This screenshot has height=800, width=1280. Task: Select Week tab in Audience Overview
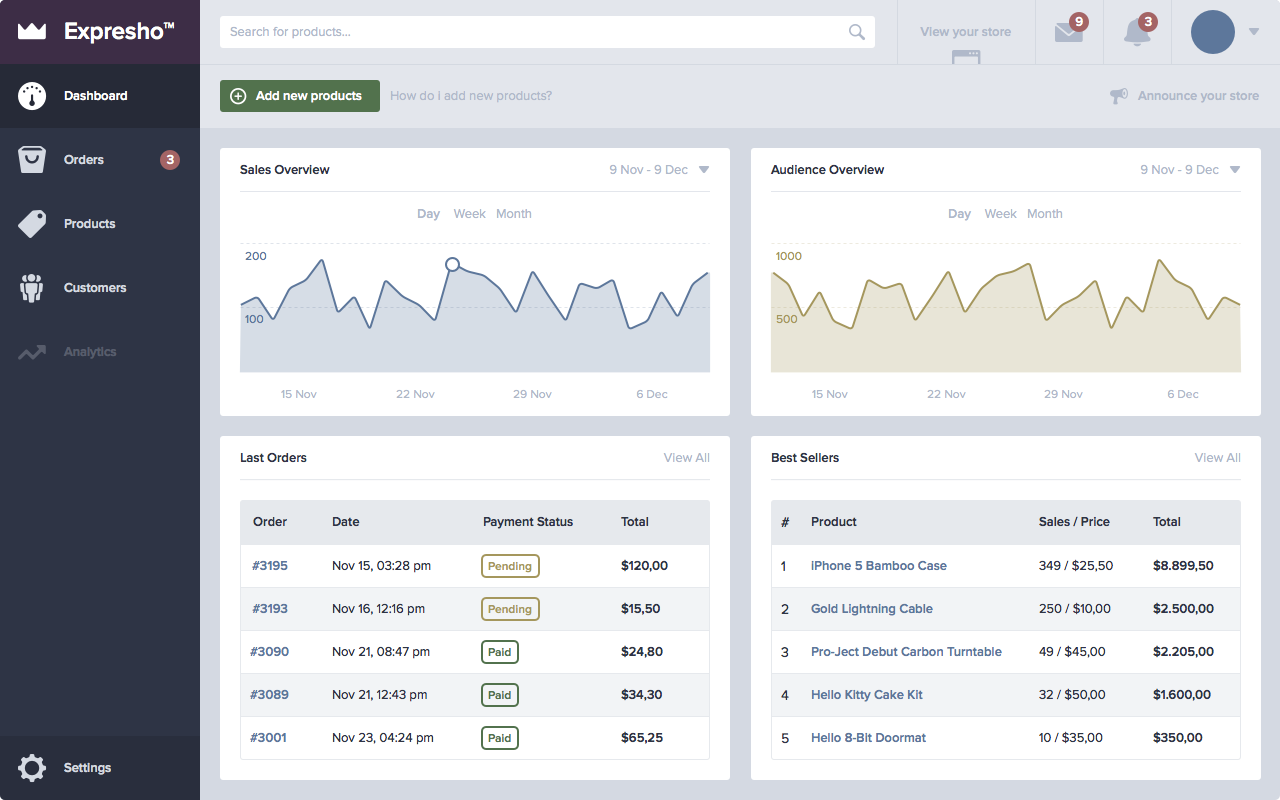click(x=1000, y=214)
